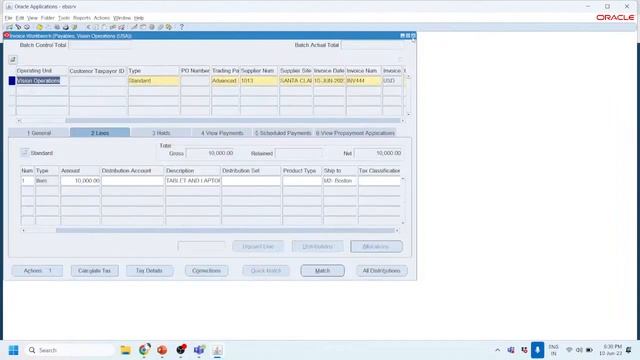
Task: Click the Find (flashlight) toolbar icon
Action: click(18, 27)
